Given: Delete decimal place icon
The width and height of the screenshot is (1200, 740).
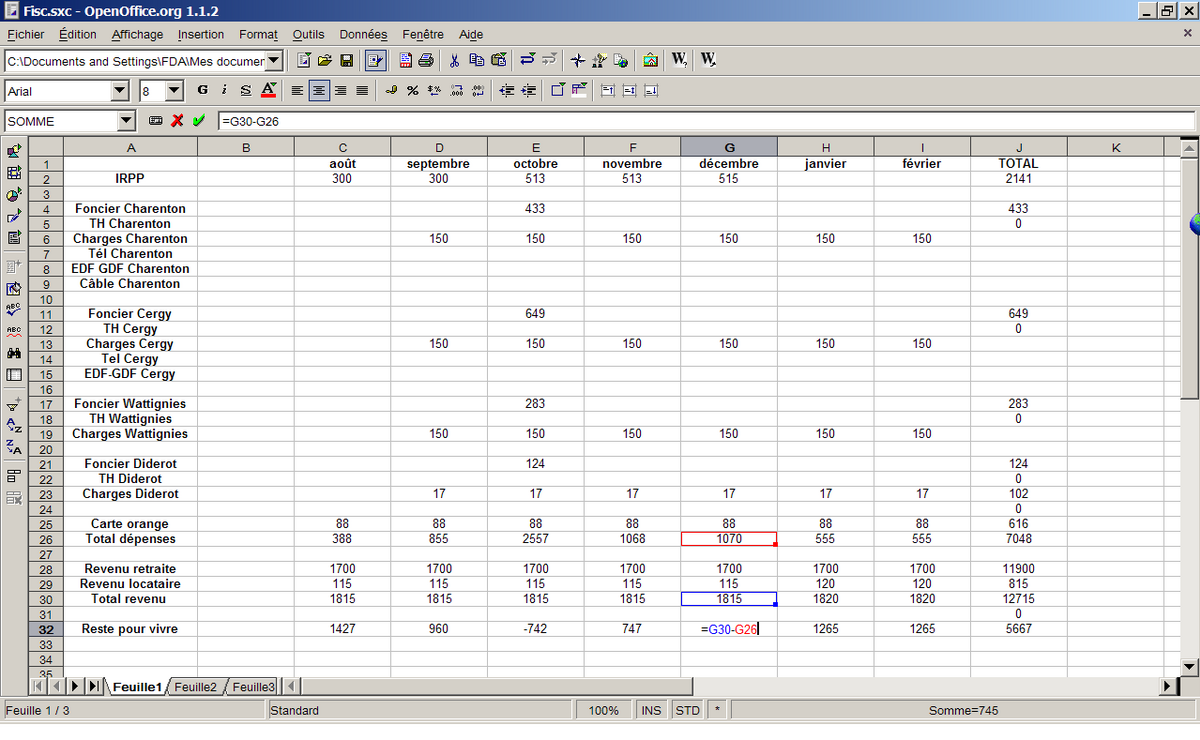Looking at the screenshot, I should tap(478, 90).
